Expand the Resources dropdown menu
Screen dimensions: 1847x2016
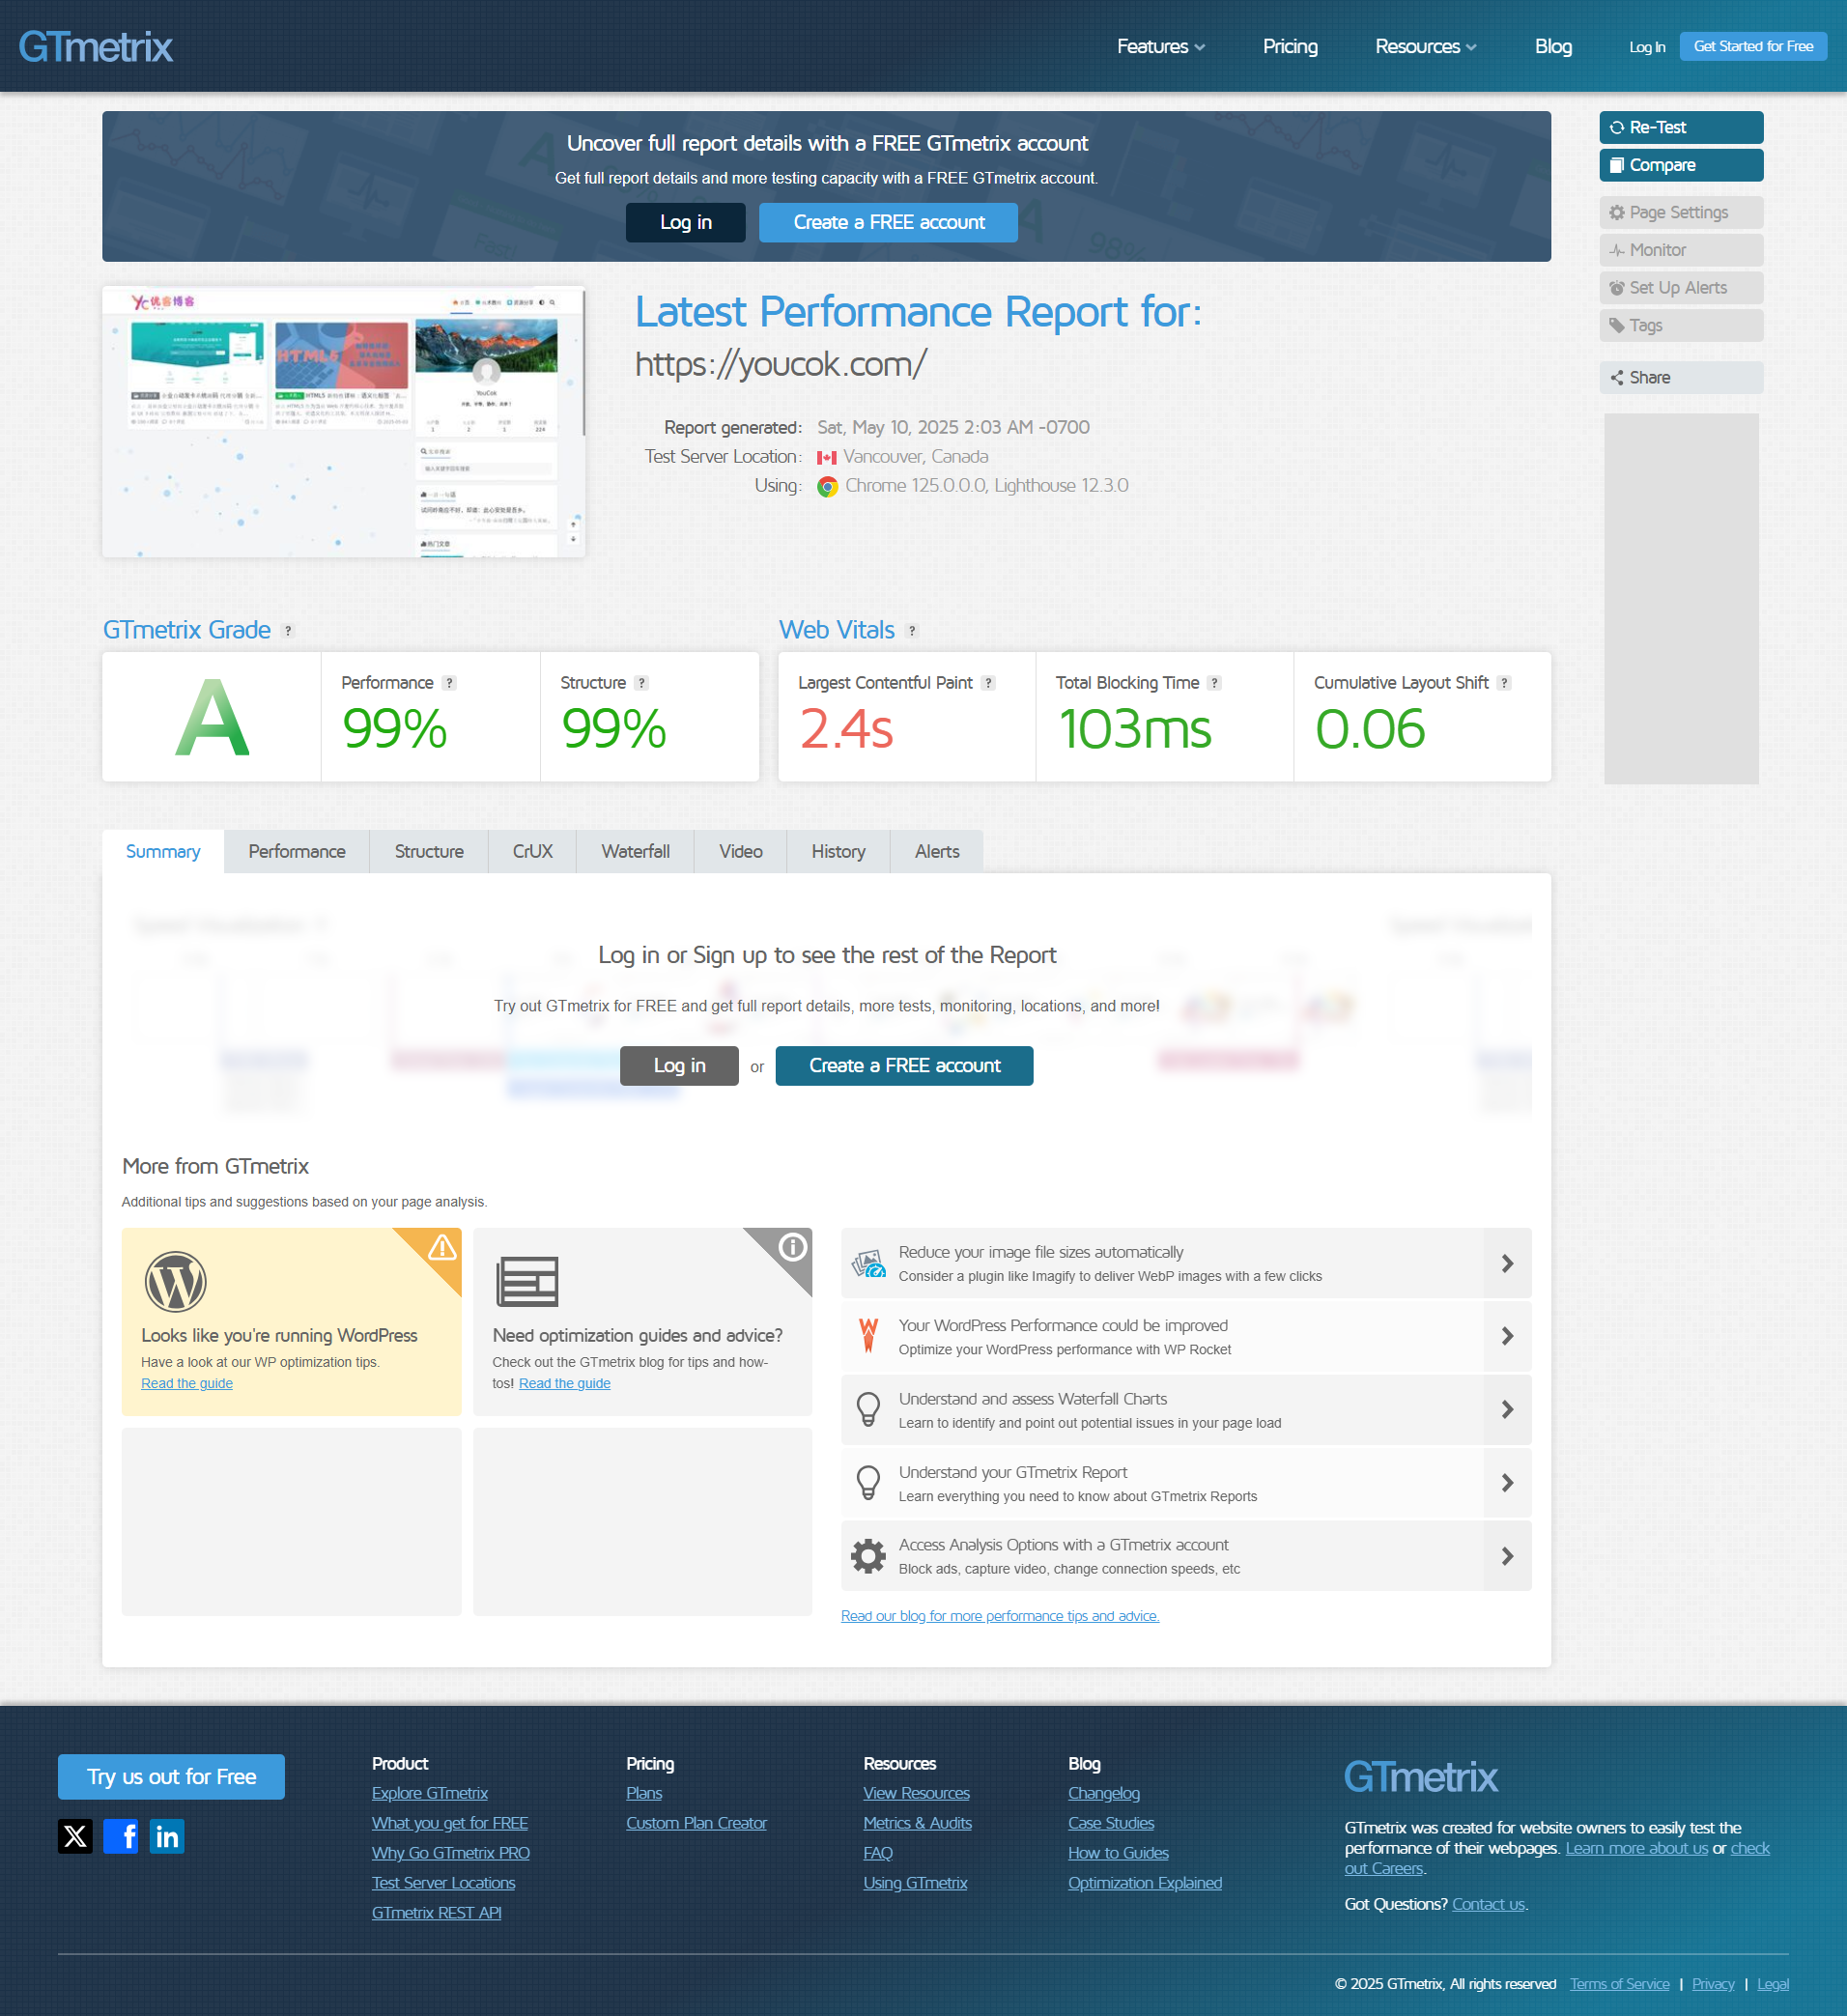coord(1425,46)
